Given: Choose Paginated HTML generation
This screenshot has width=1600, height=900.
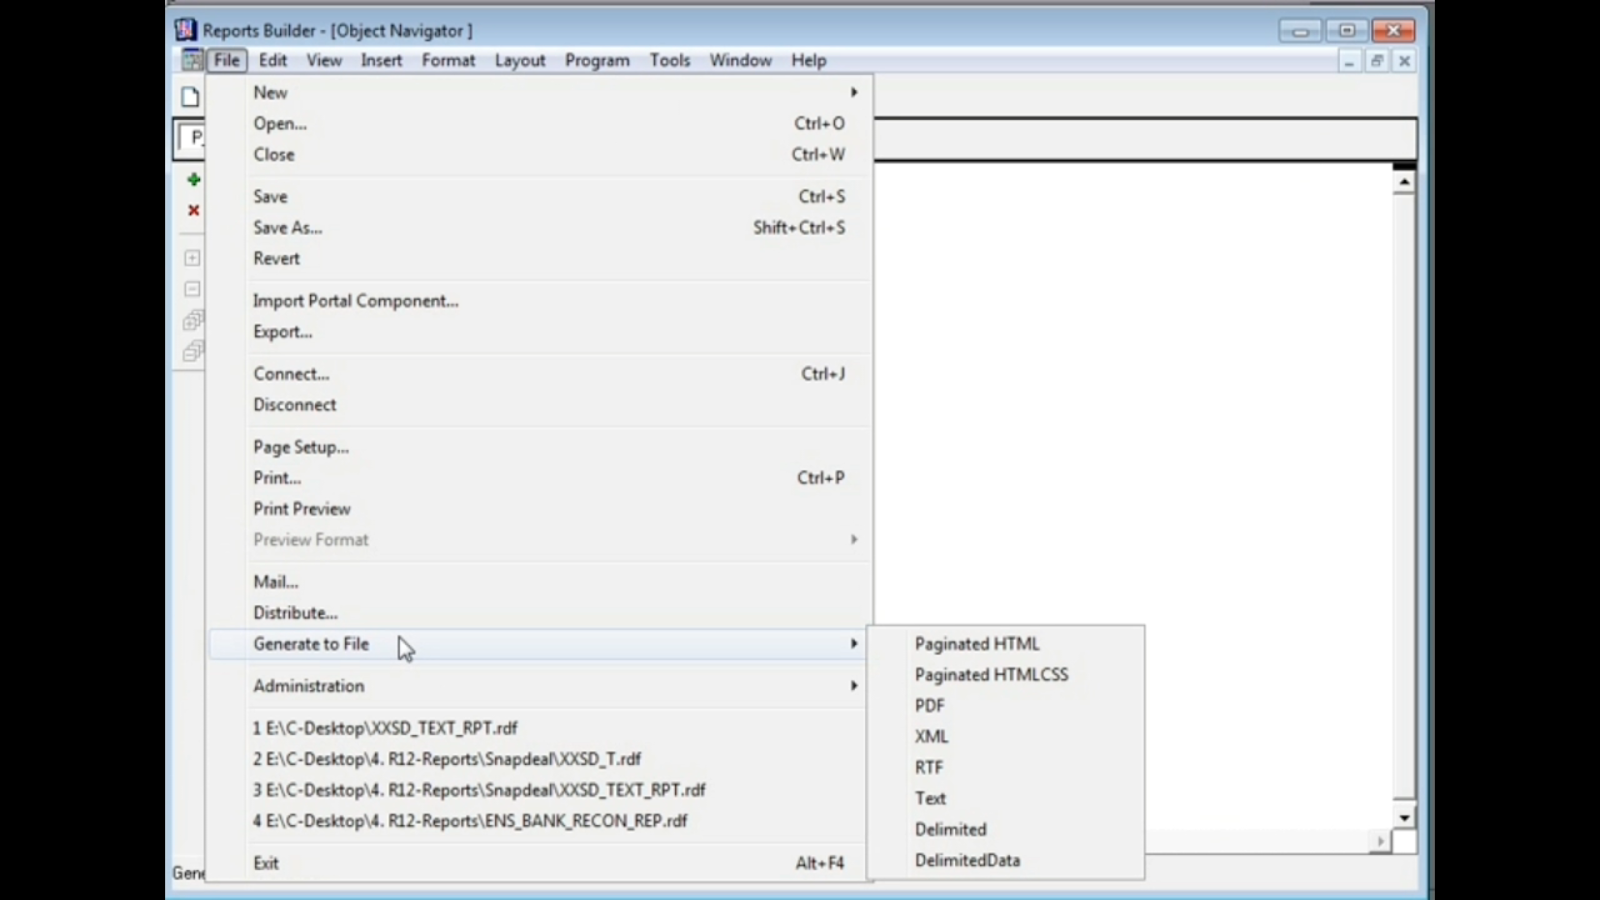Looking at the screenshot, I should point(977,643).
